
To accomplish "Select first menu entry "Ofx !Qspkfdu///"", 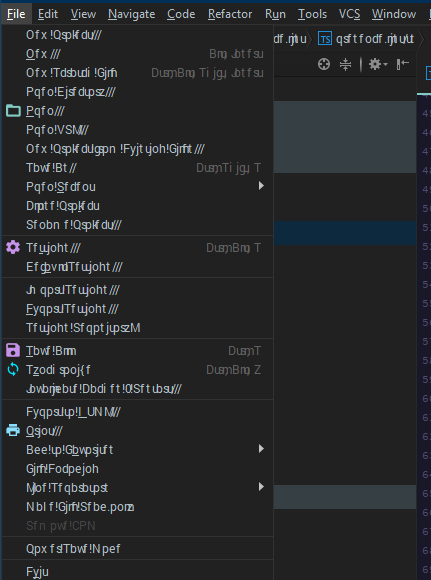I will pos(137,35).
